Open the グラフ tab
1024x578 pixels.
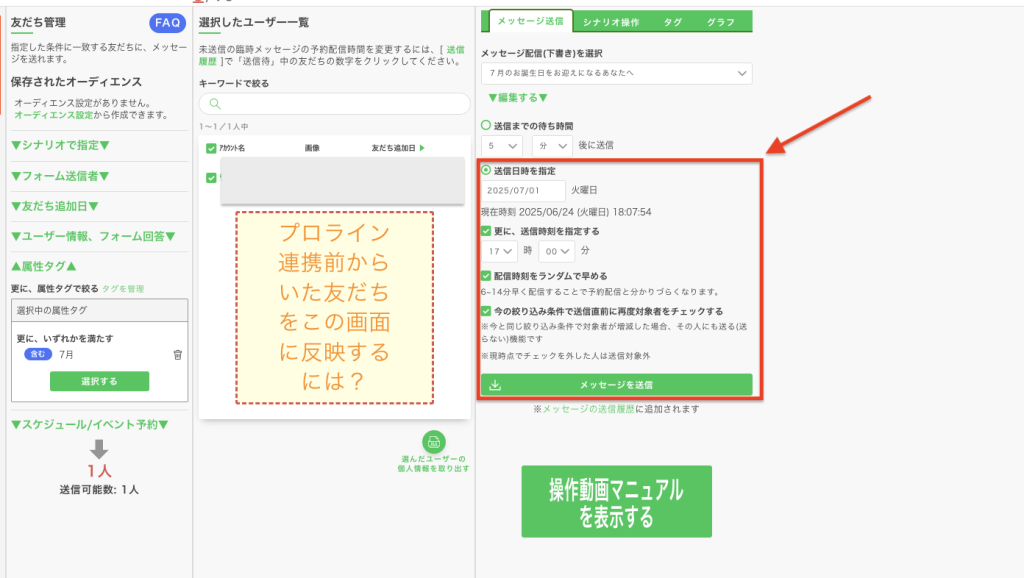click(x=720, y=21)
